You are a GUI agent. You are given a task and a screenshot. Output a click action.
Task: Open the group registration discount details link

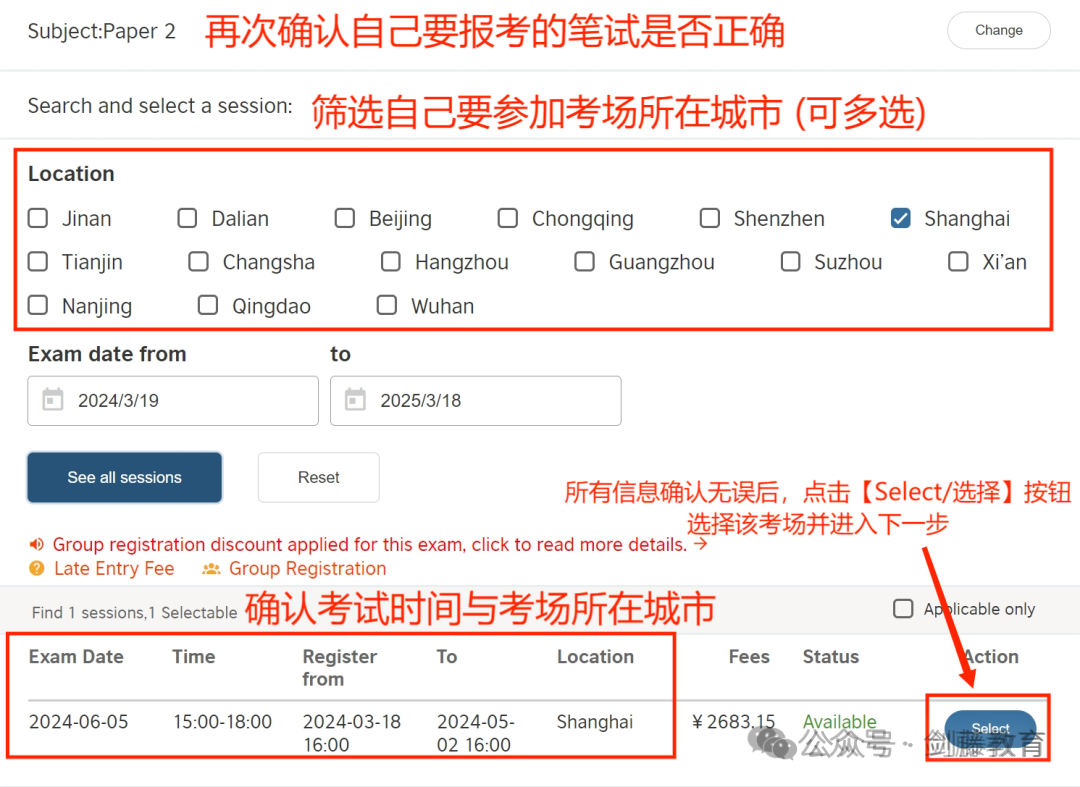pyautogui.click(x=370, y=545)
